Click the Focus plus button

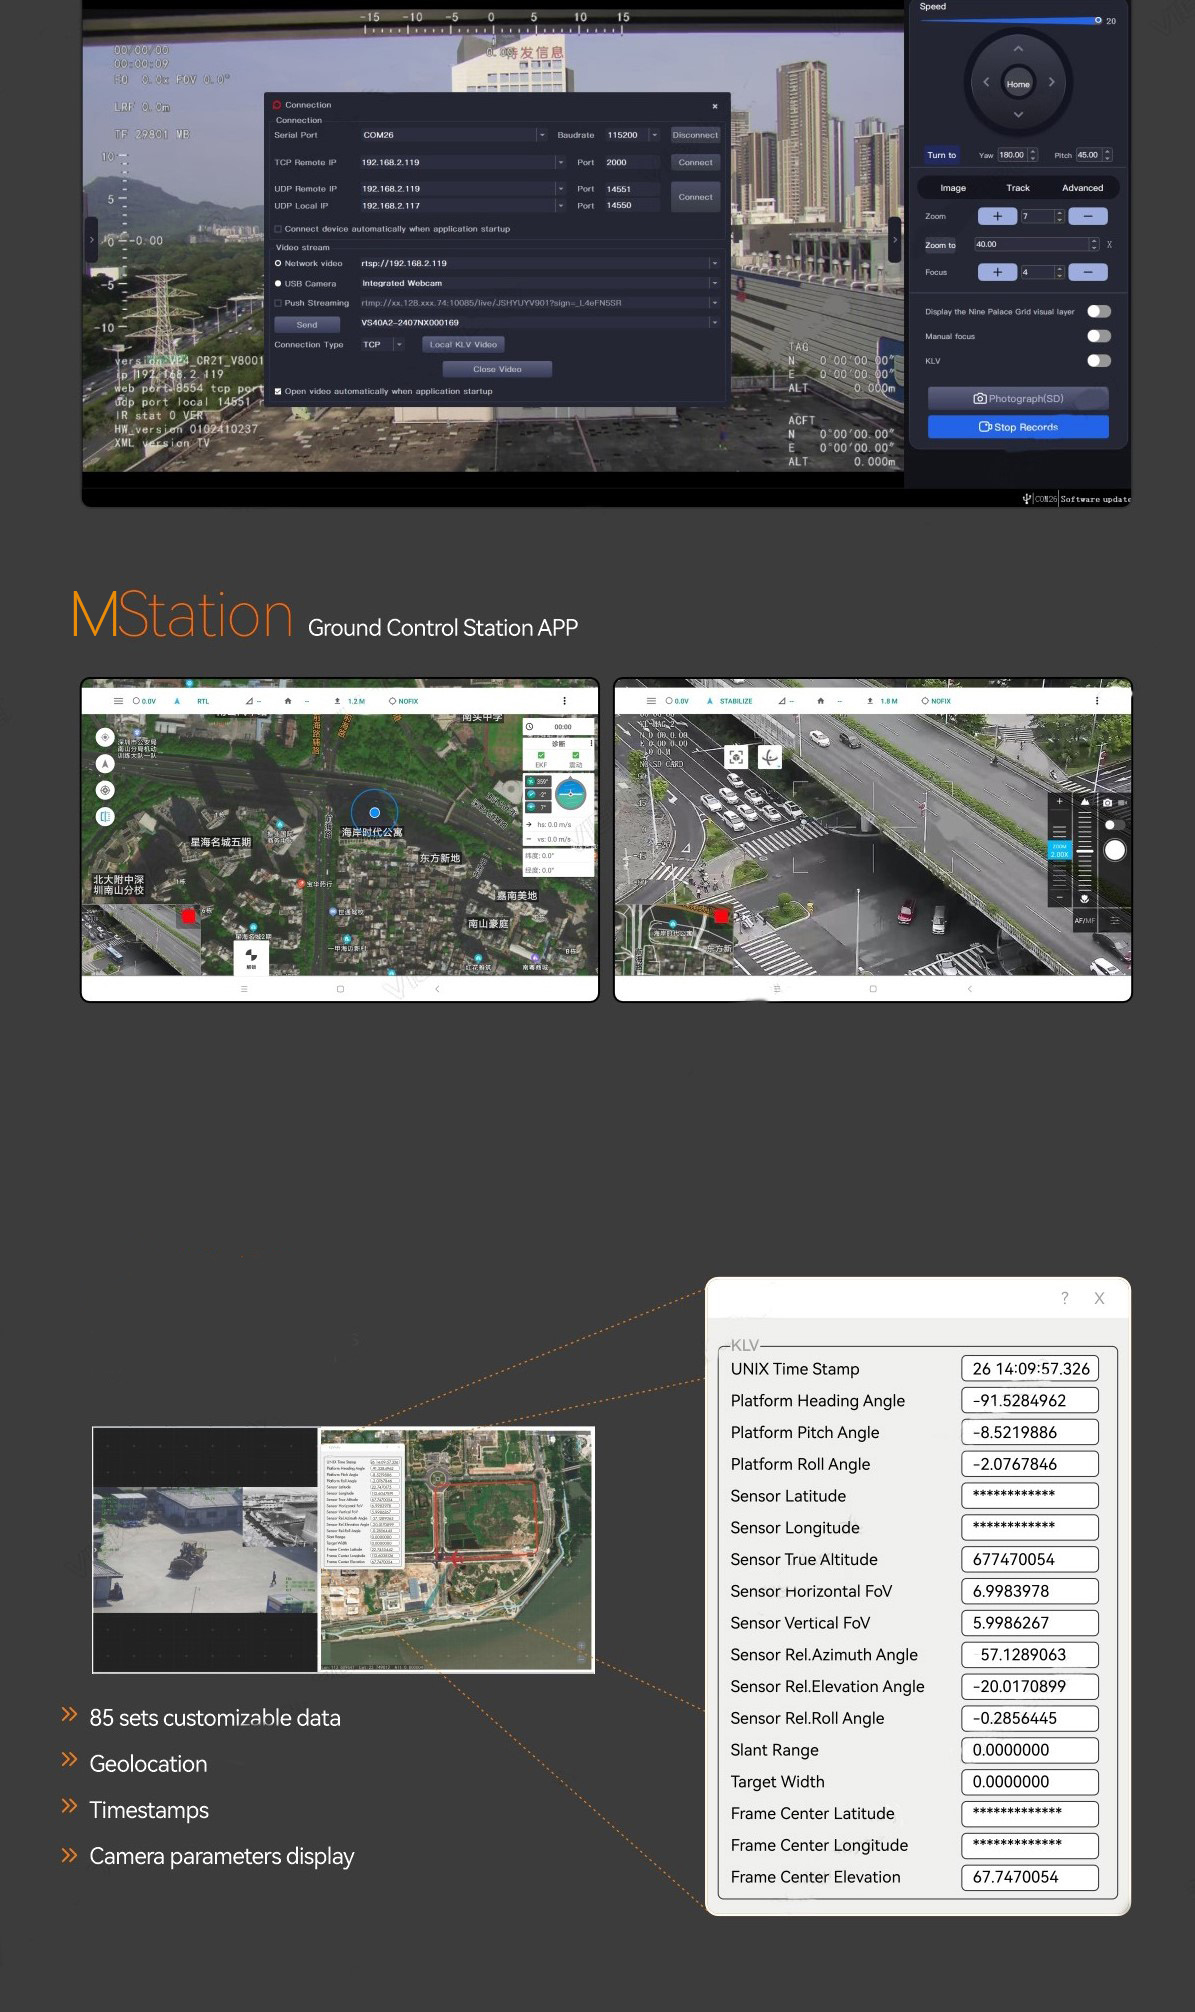[997, 272]
